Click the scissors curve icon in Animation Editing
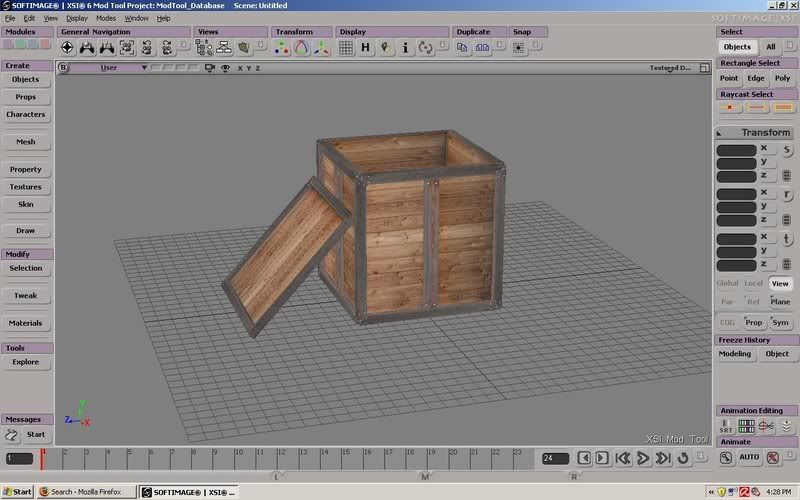Image resolution: width=800 pixels, height=500 pixels. click(766, 426)
